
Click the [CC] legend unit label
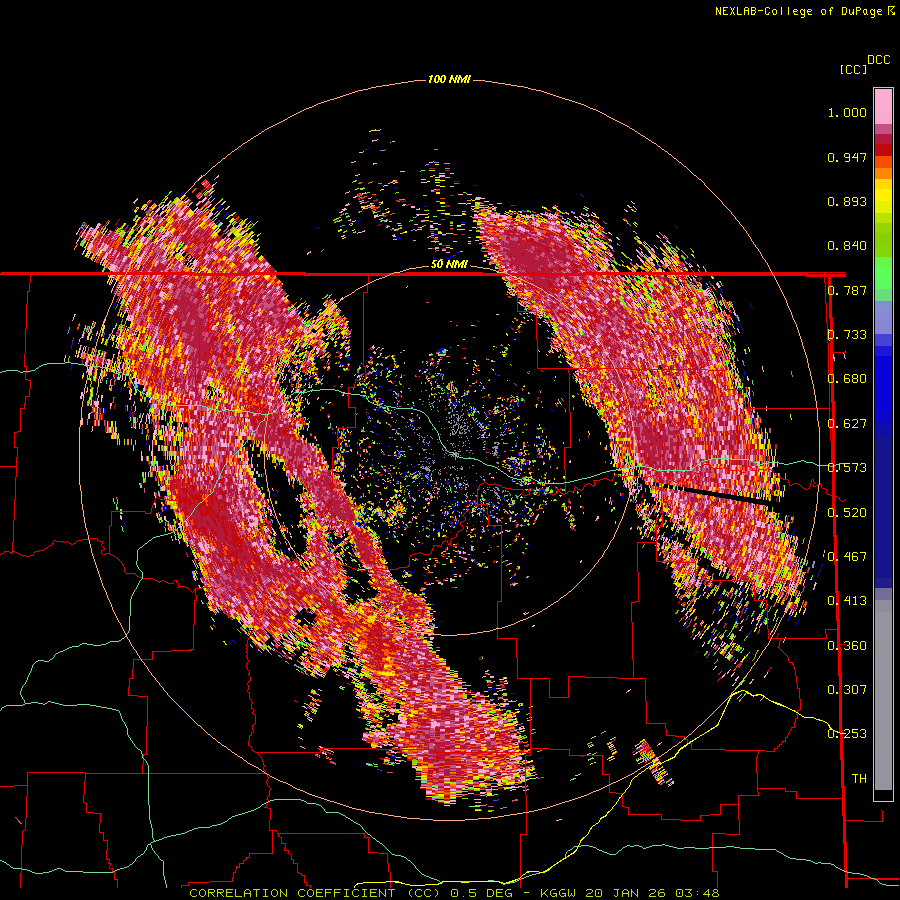point(853,69)
